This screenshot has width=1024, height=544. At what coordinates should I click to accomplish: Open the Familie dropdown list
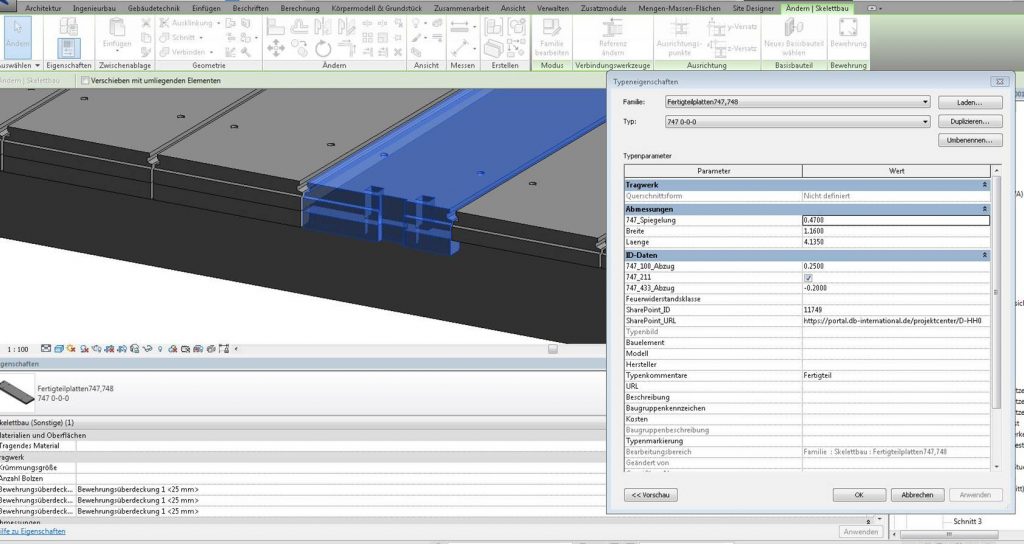(x=927, y=102)
